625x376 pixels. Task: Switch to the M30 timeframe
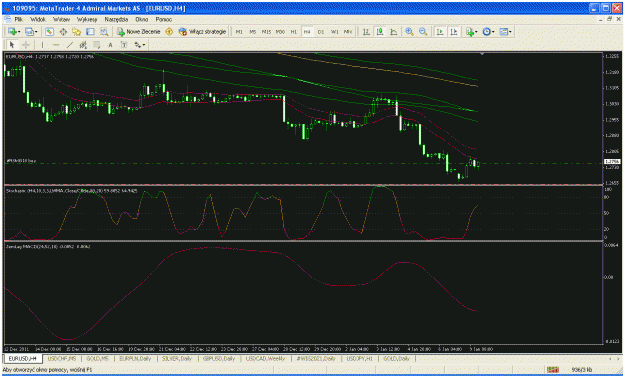(x=280, y=31)
